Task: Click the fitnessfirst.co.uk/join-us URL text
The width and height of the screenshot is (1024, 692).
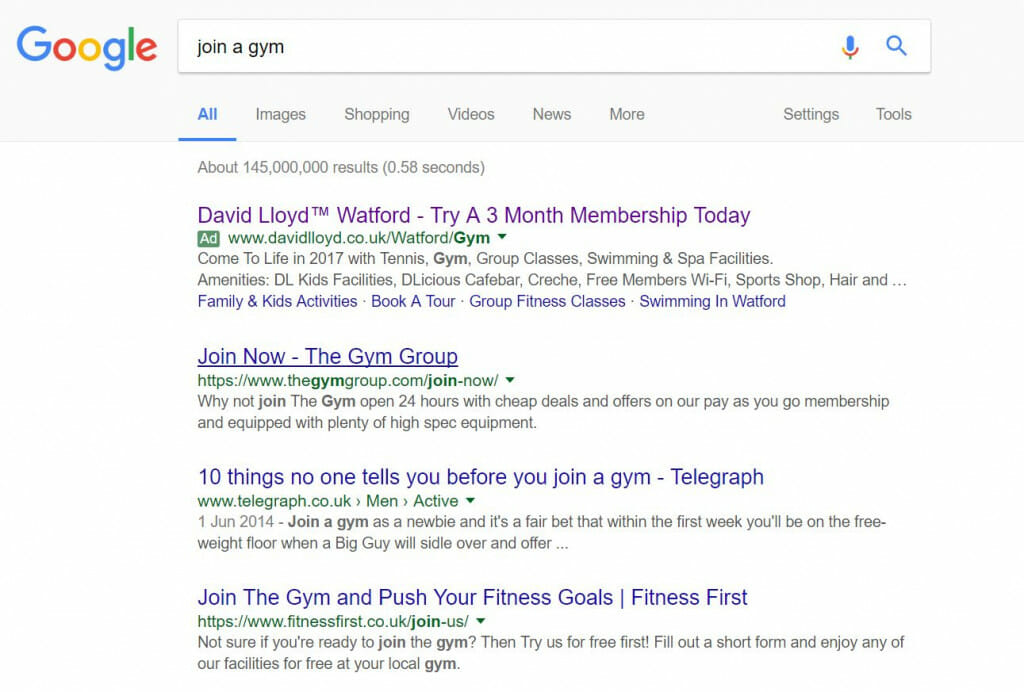Action: click(x=333, y=621)
